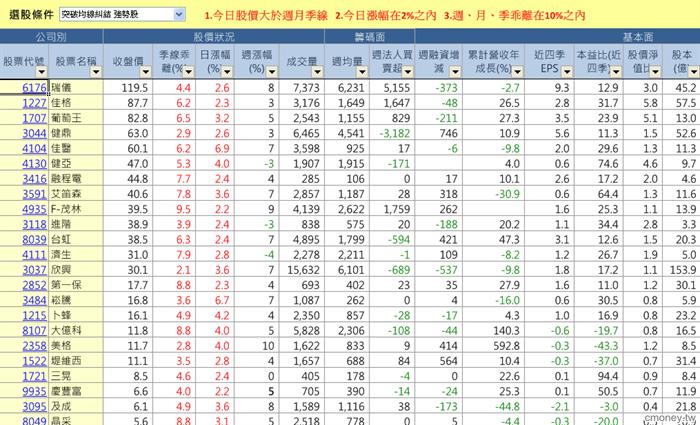700x425 pixels.
Task: Select the volume cell 15,632
Action: pos(302,270)
